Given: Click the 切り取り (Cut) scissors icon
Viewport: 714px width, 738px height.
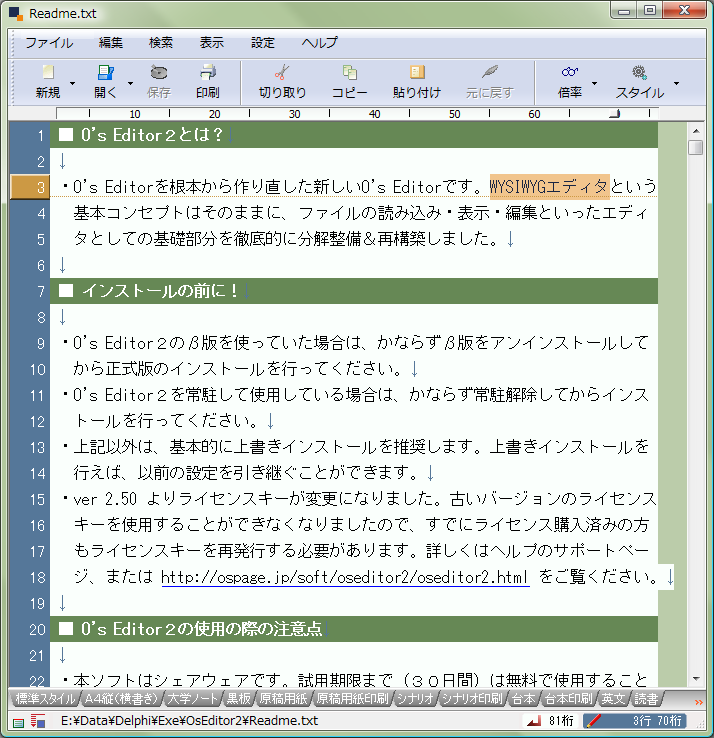Looking at the screenshot, I should (x=282, y=72).
